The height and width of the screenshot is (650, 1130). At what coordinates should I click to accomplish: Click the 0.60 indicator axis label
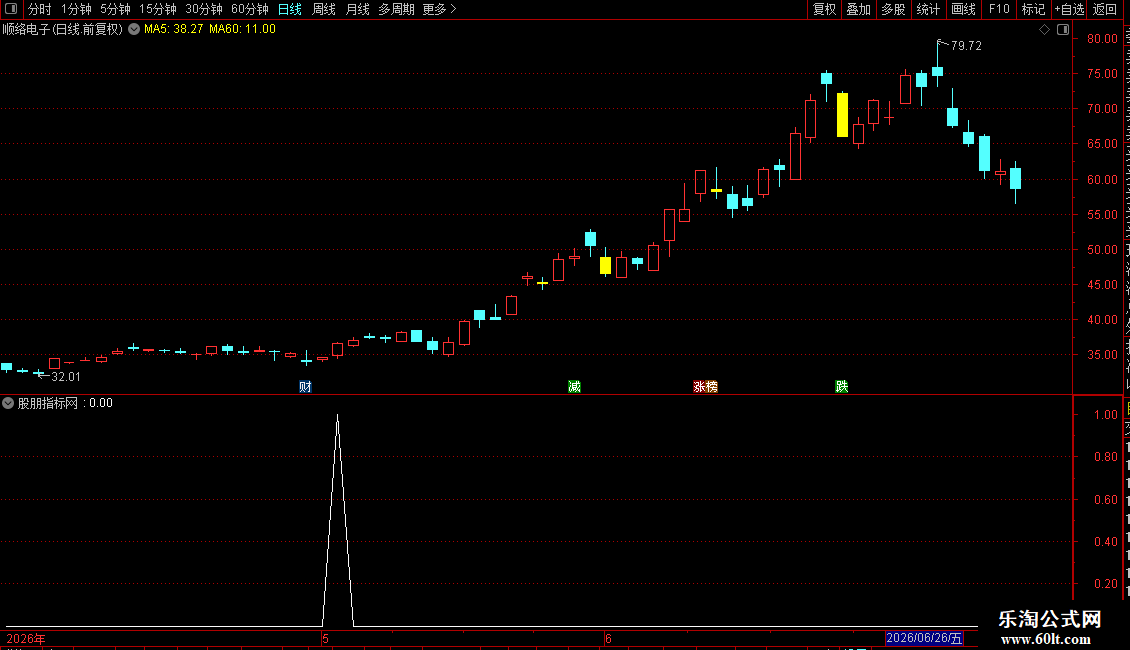coord(1105,499)
